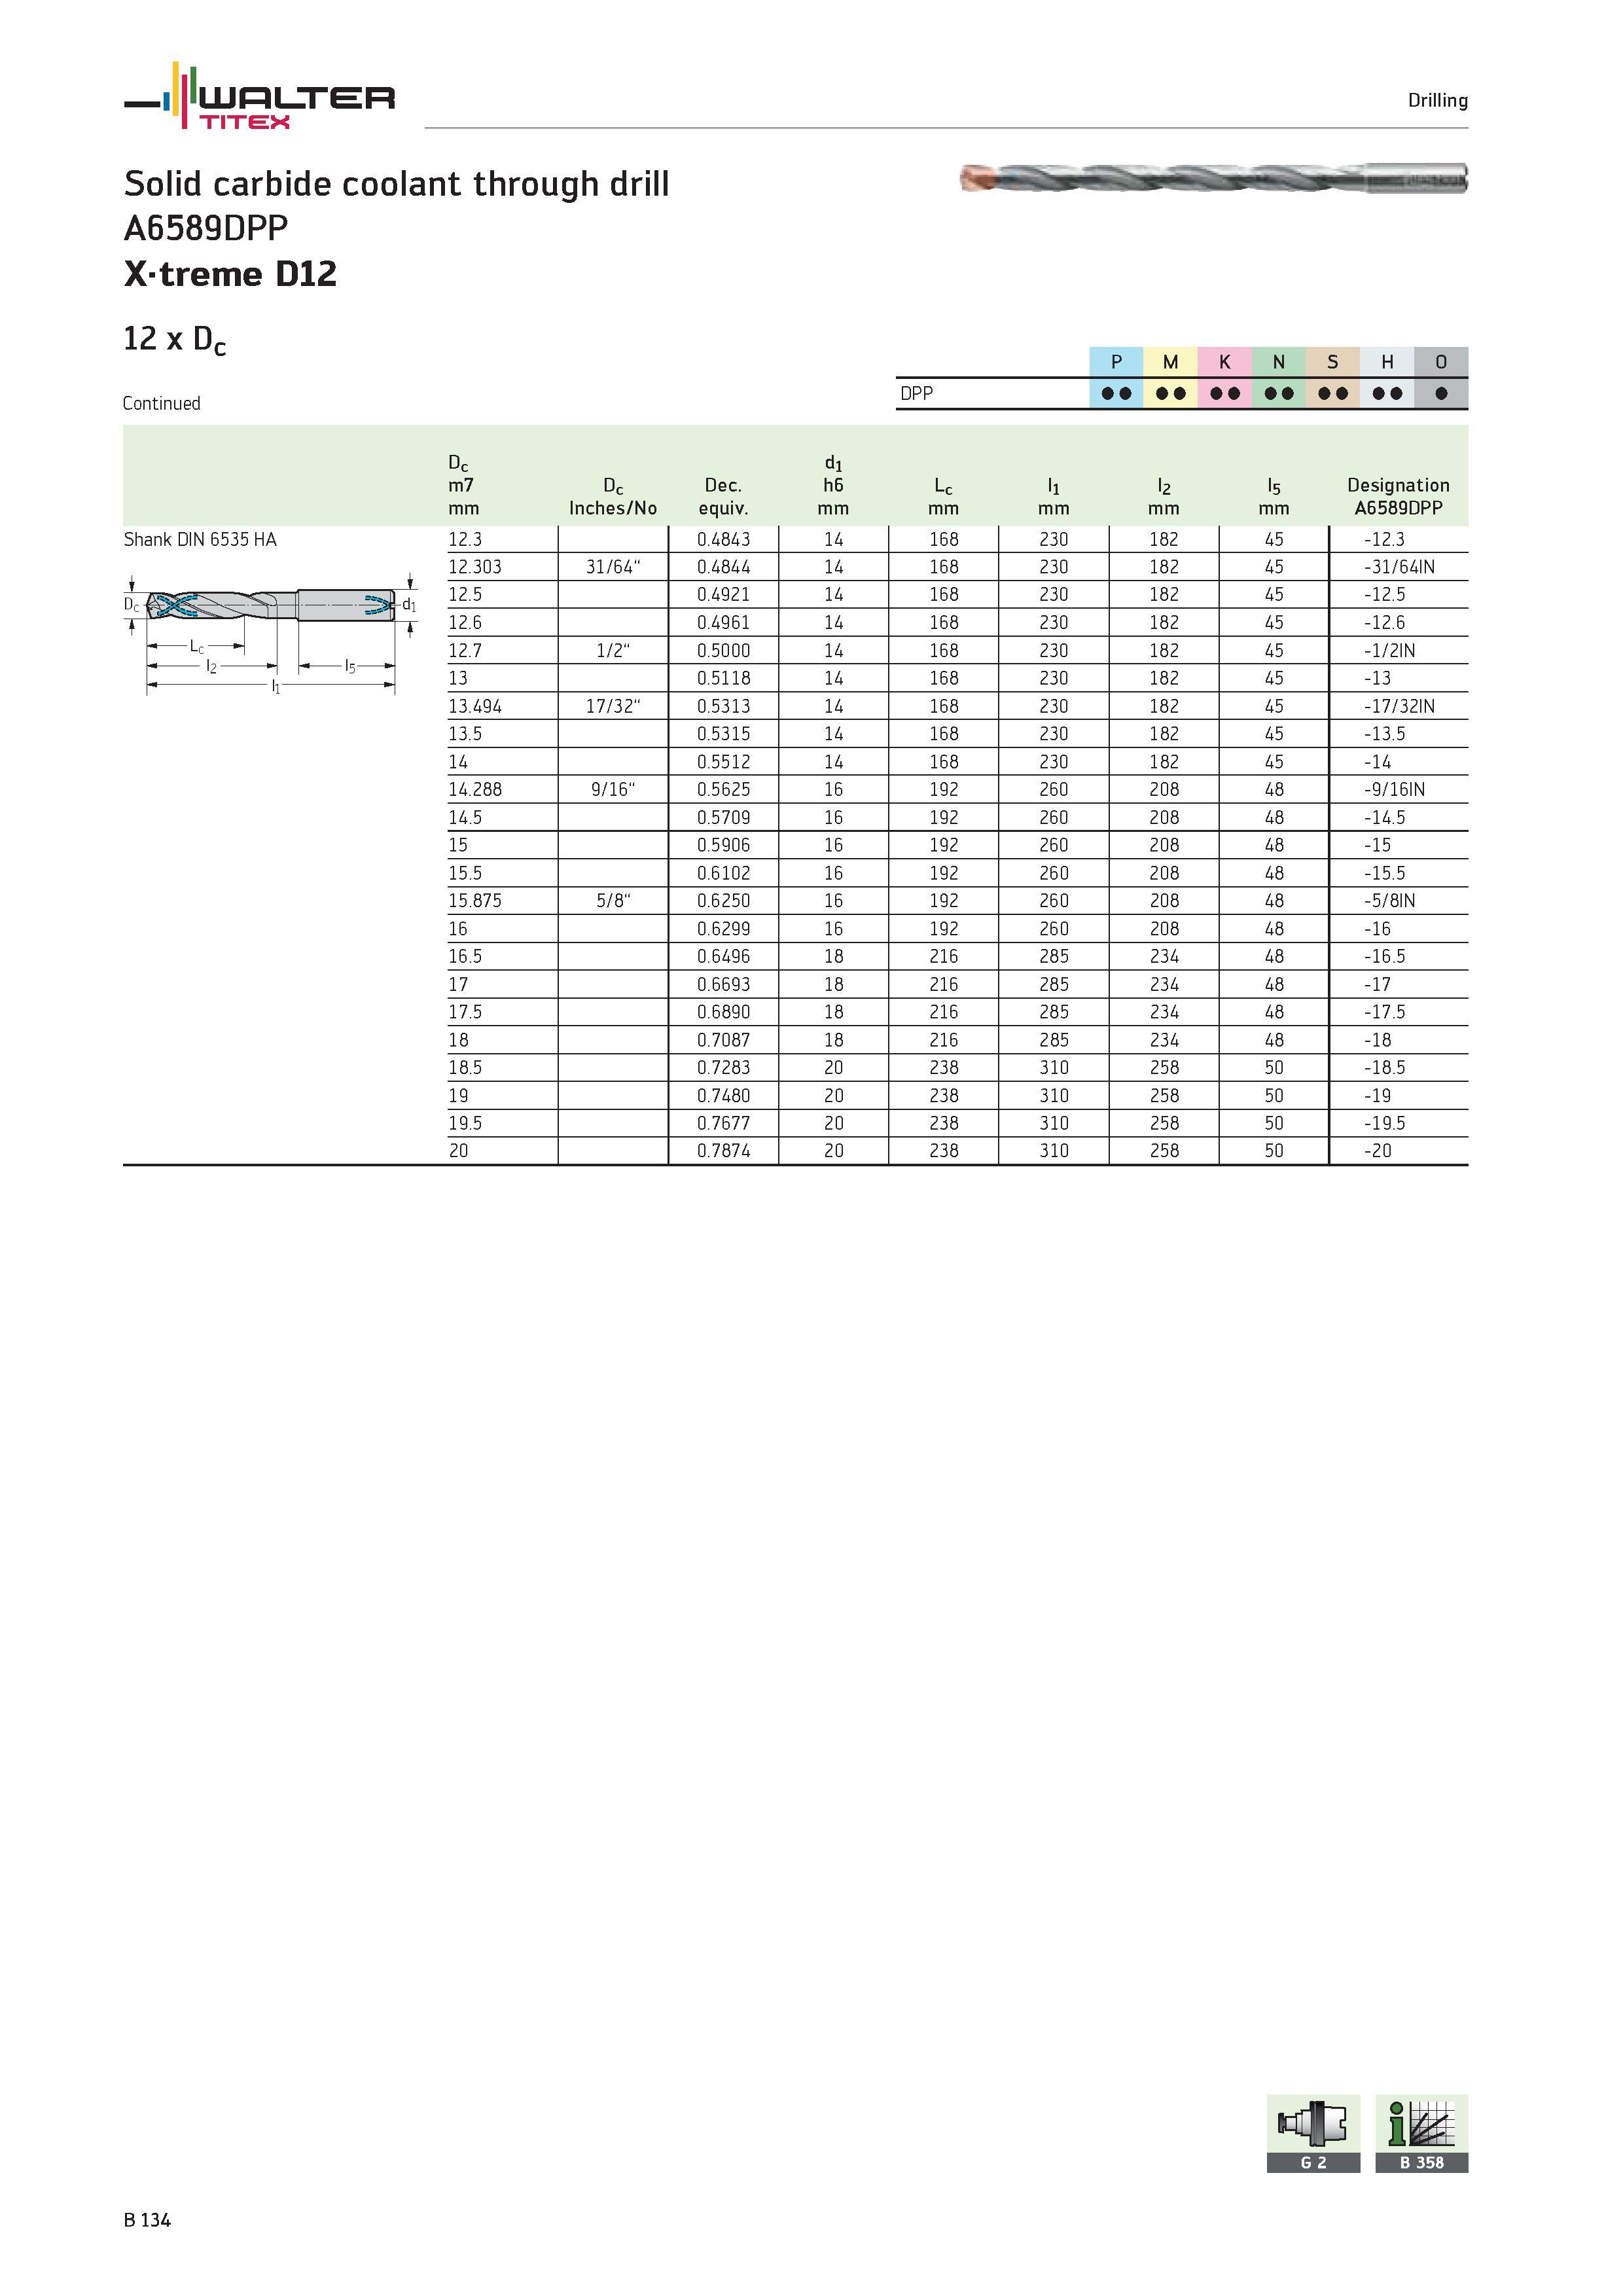
Task: Click the '31/64"' inch size cell
Action: pyautogui.click(x=613, y=567)
